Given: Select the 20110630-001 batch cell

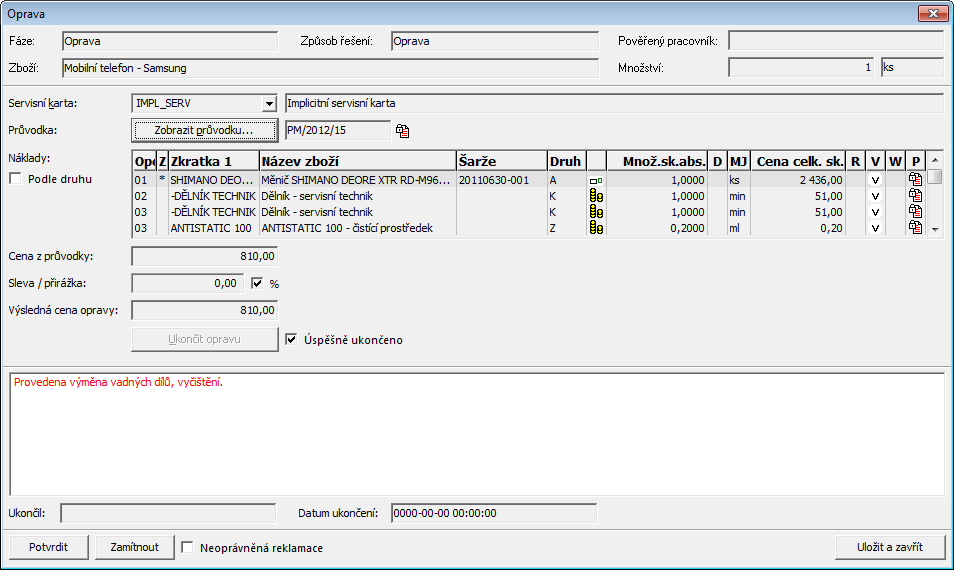Looking at the screenshot, I should tap(502, 180).
